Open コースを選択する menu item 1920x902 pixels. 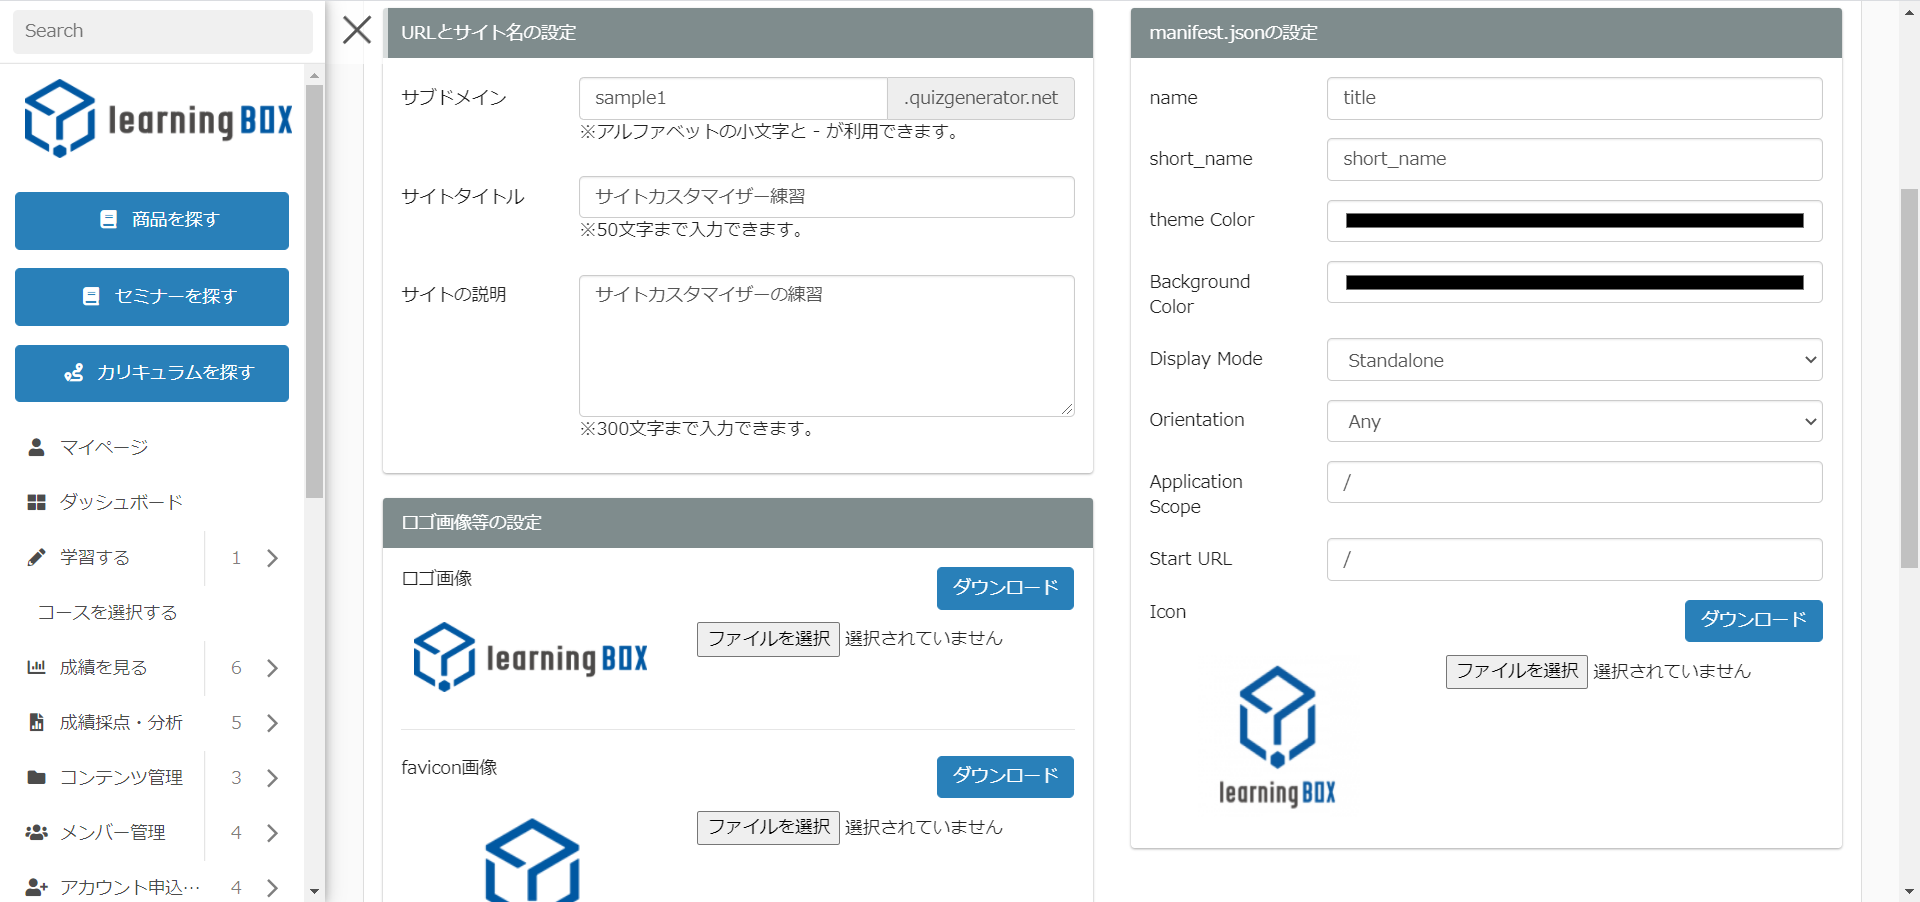[107, 612]
